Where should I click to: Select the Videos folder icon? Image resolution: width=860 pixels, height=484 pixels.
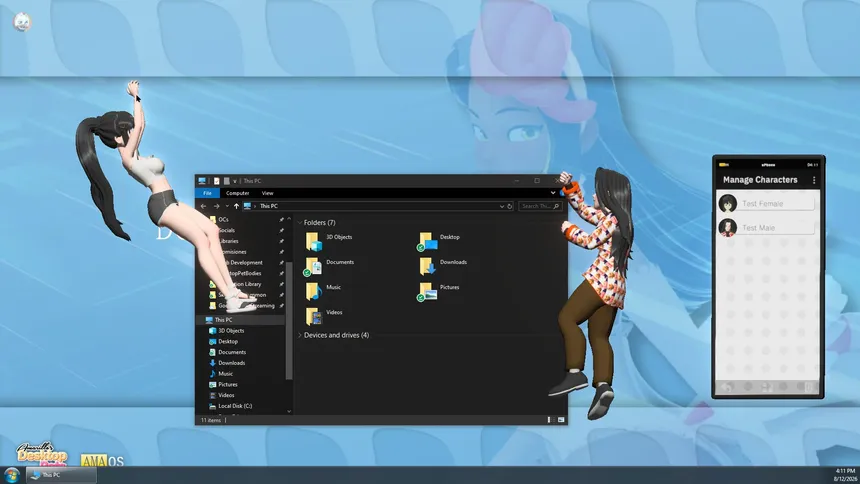point(314,316)
